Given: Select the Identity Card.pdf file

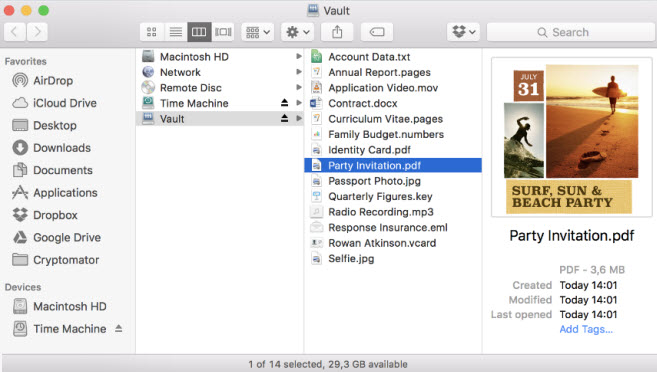Looking at the screenshot, I should coord(393,150).
